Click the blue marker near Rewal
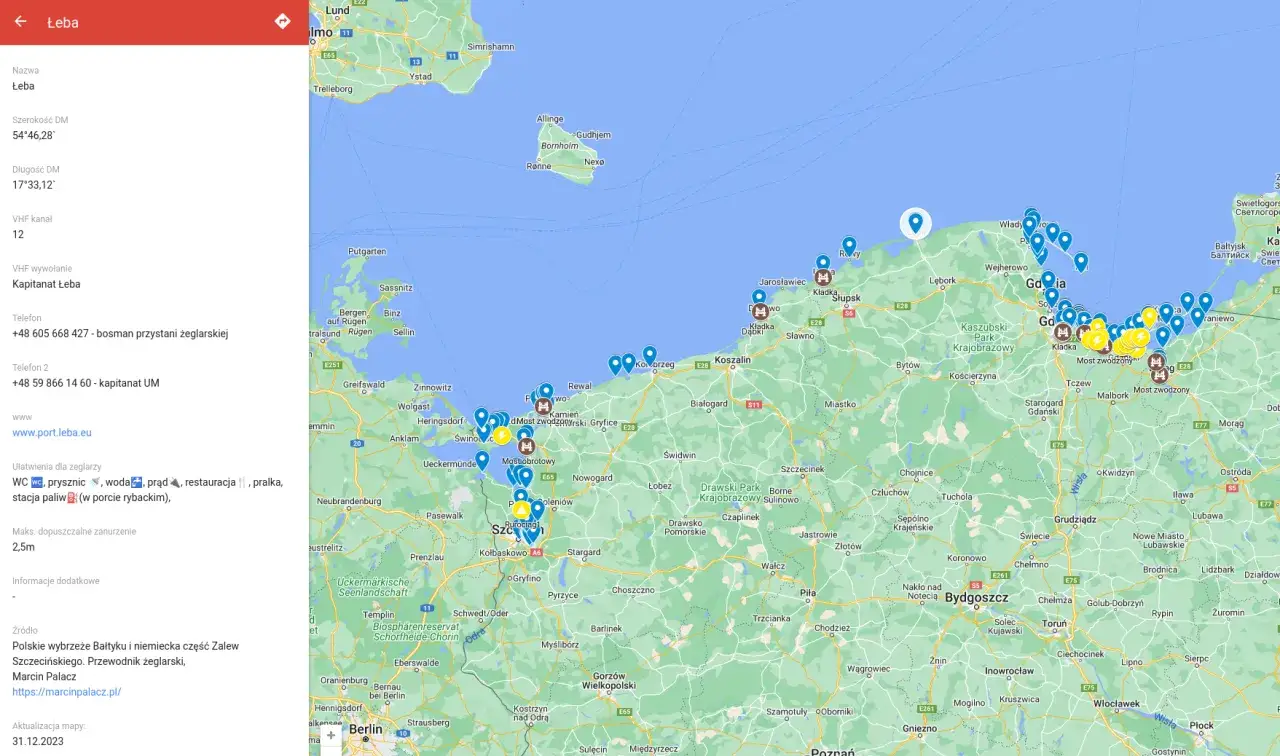 pyautogui.click(x=545, y=390)
